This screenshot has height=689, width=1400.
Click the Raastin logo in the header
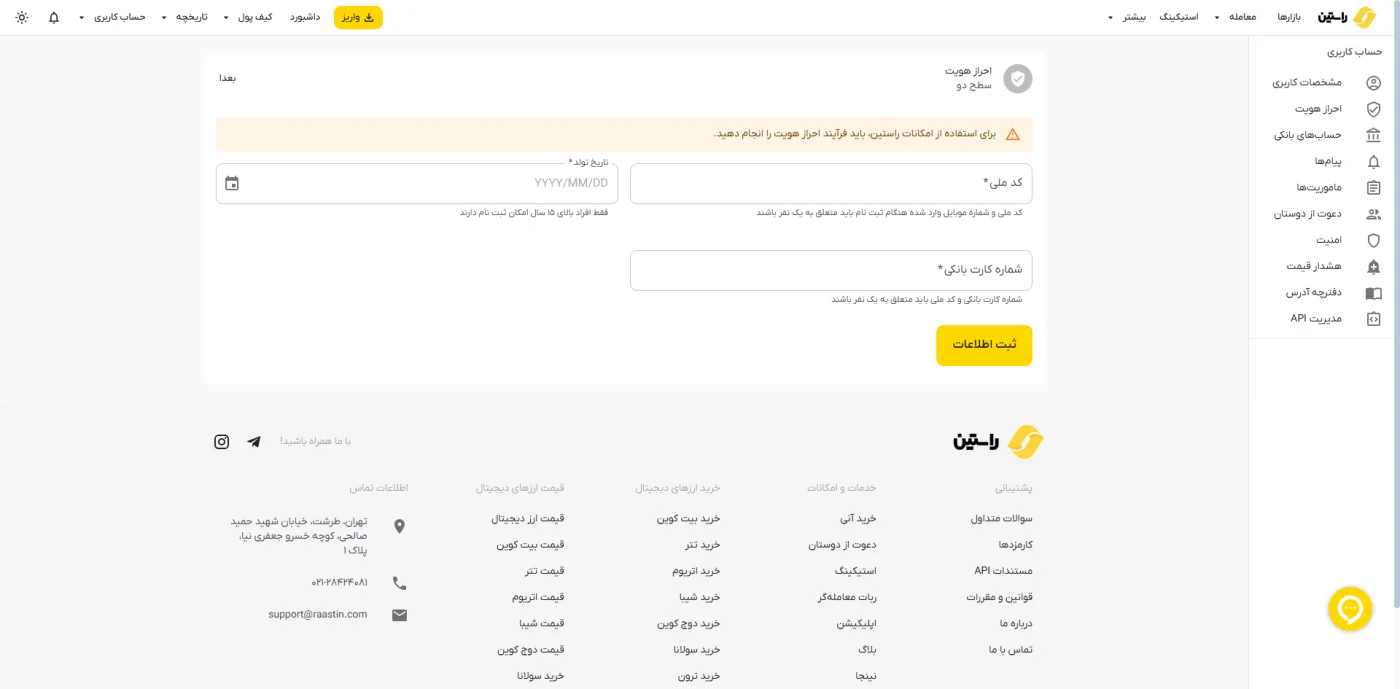point(1347,17)
